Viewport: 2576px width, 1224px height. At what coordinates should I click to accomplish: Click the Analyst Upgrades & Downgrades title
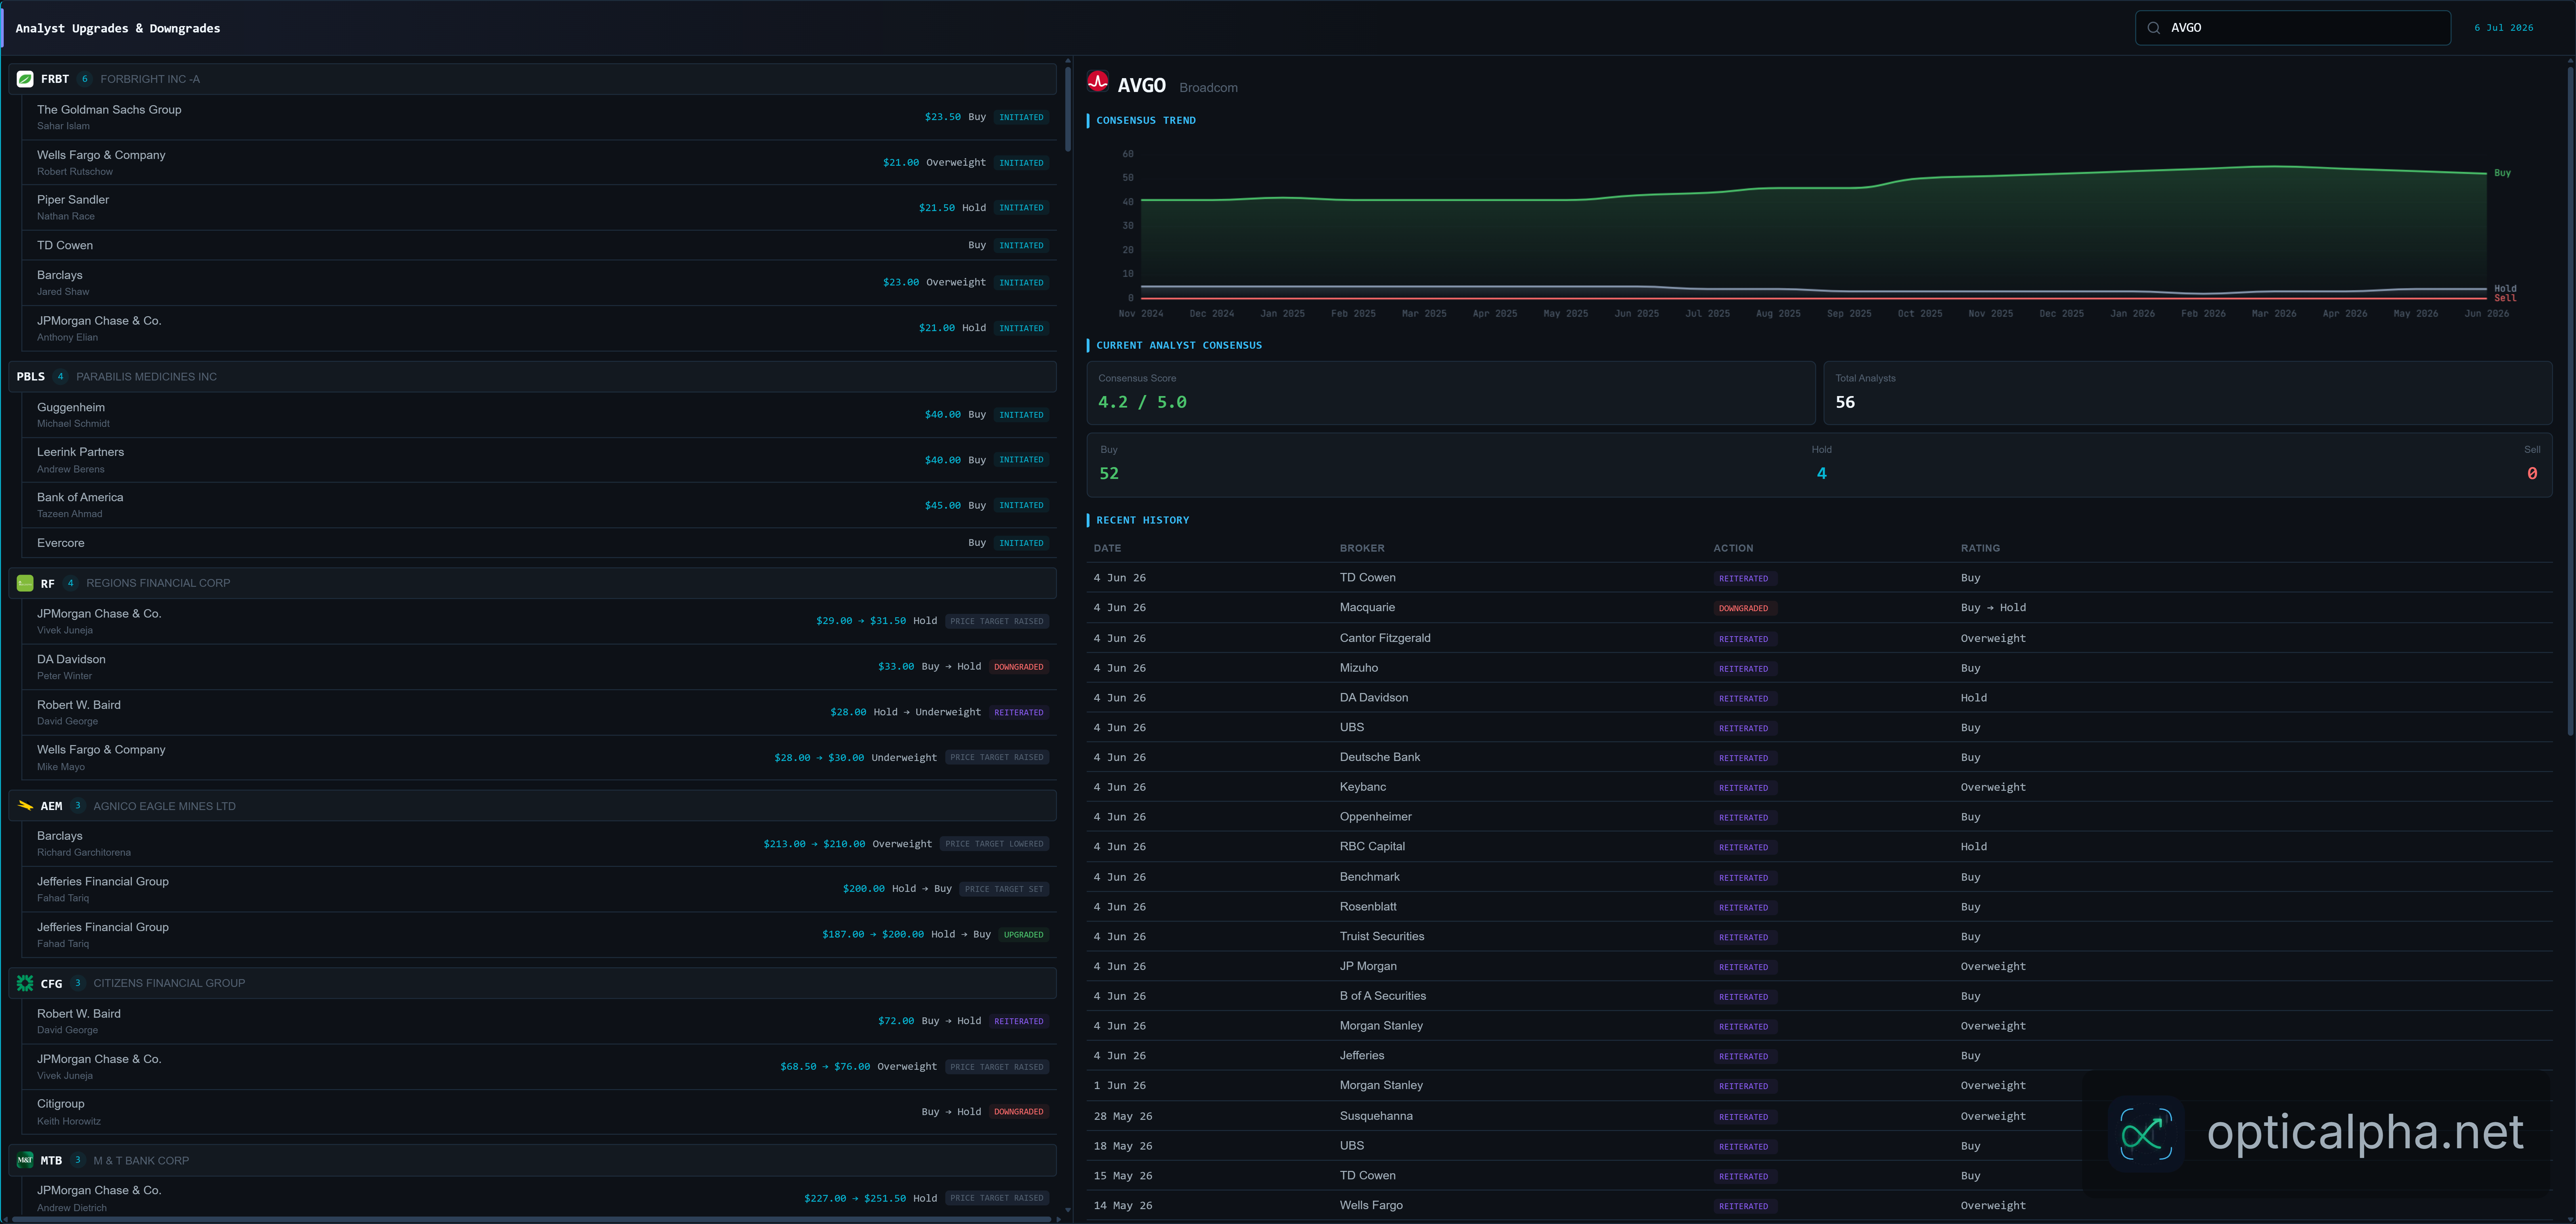[x=118, y=28]
